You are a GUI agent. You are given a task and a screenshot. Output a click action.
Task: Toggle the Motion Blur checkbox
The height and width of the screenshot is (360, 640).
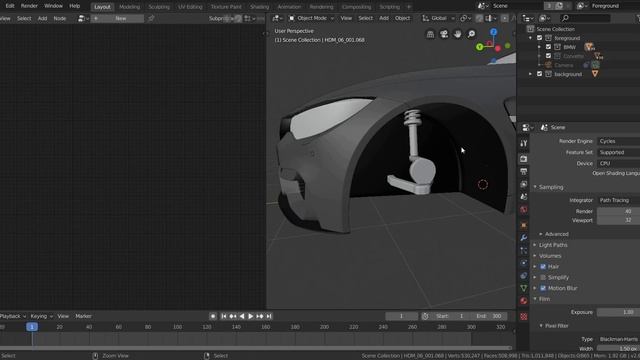[543, 288]
